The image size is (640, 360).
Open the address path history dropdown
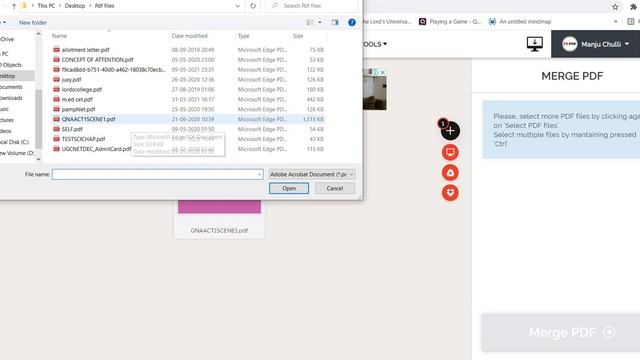(x=238, y=6)
